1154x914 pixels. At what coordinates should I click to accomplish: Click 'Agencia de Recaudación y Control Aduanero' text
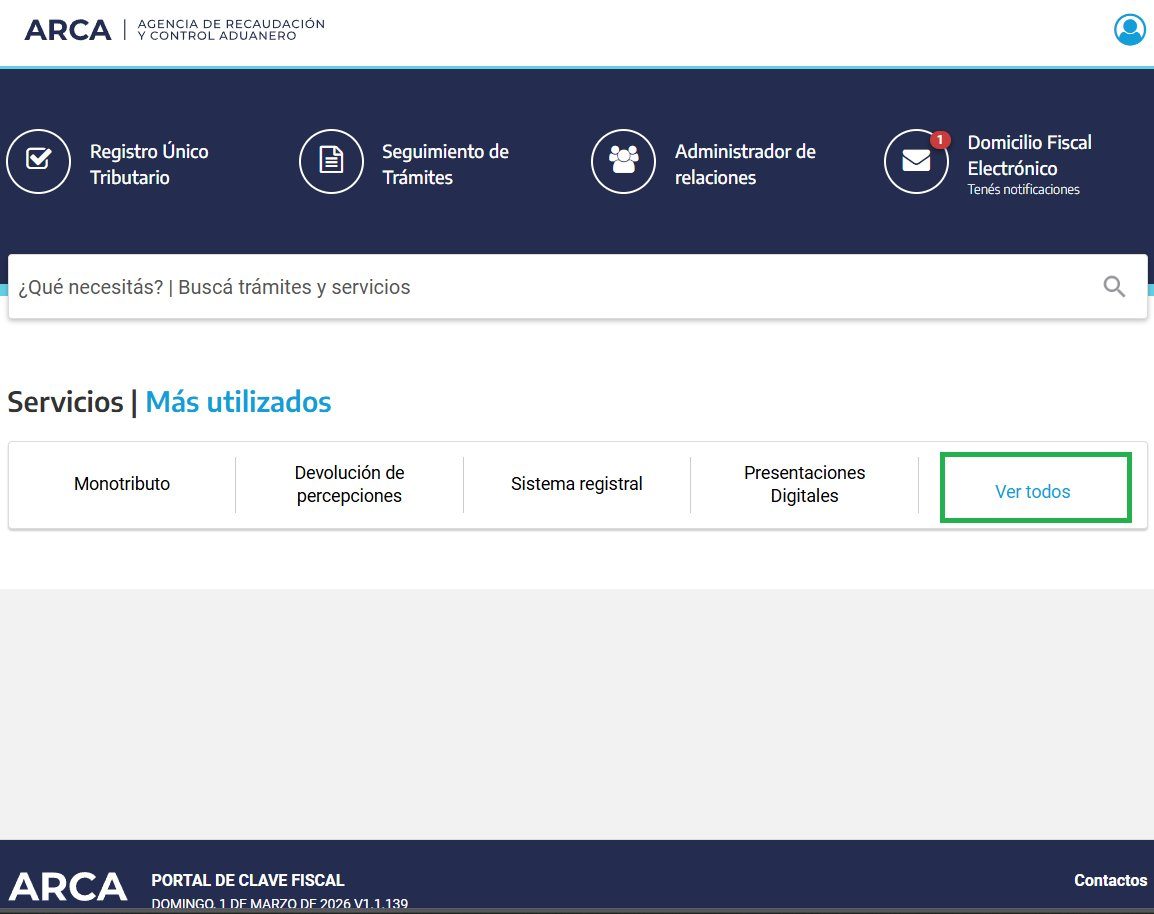point(231,29)
